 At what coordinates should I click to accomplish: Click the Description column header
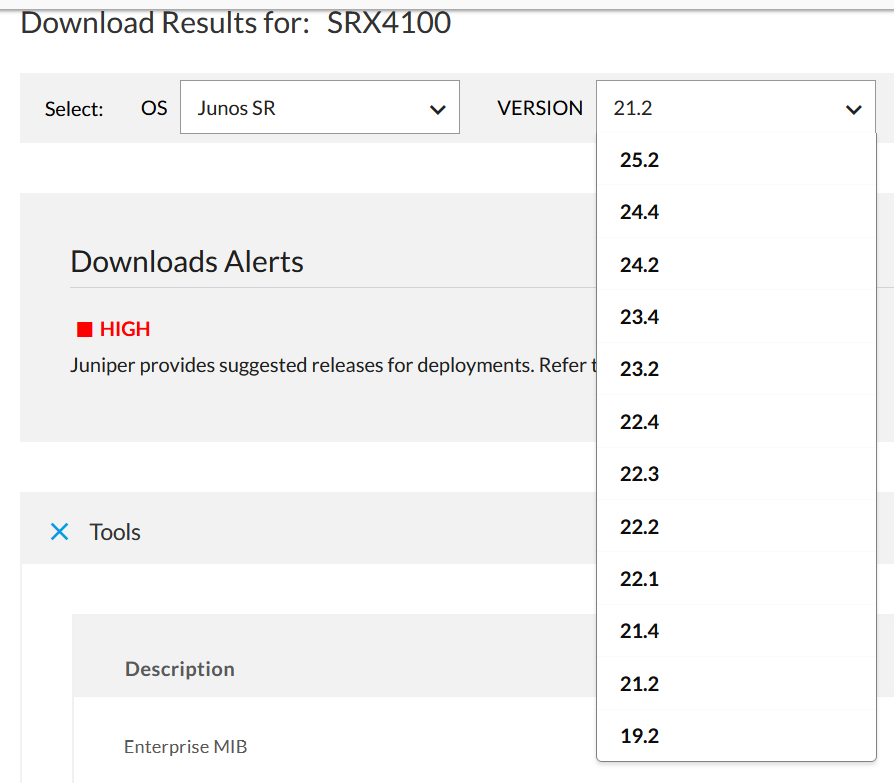click(180, 668)
